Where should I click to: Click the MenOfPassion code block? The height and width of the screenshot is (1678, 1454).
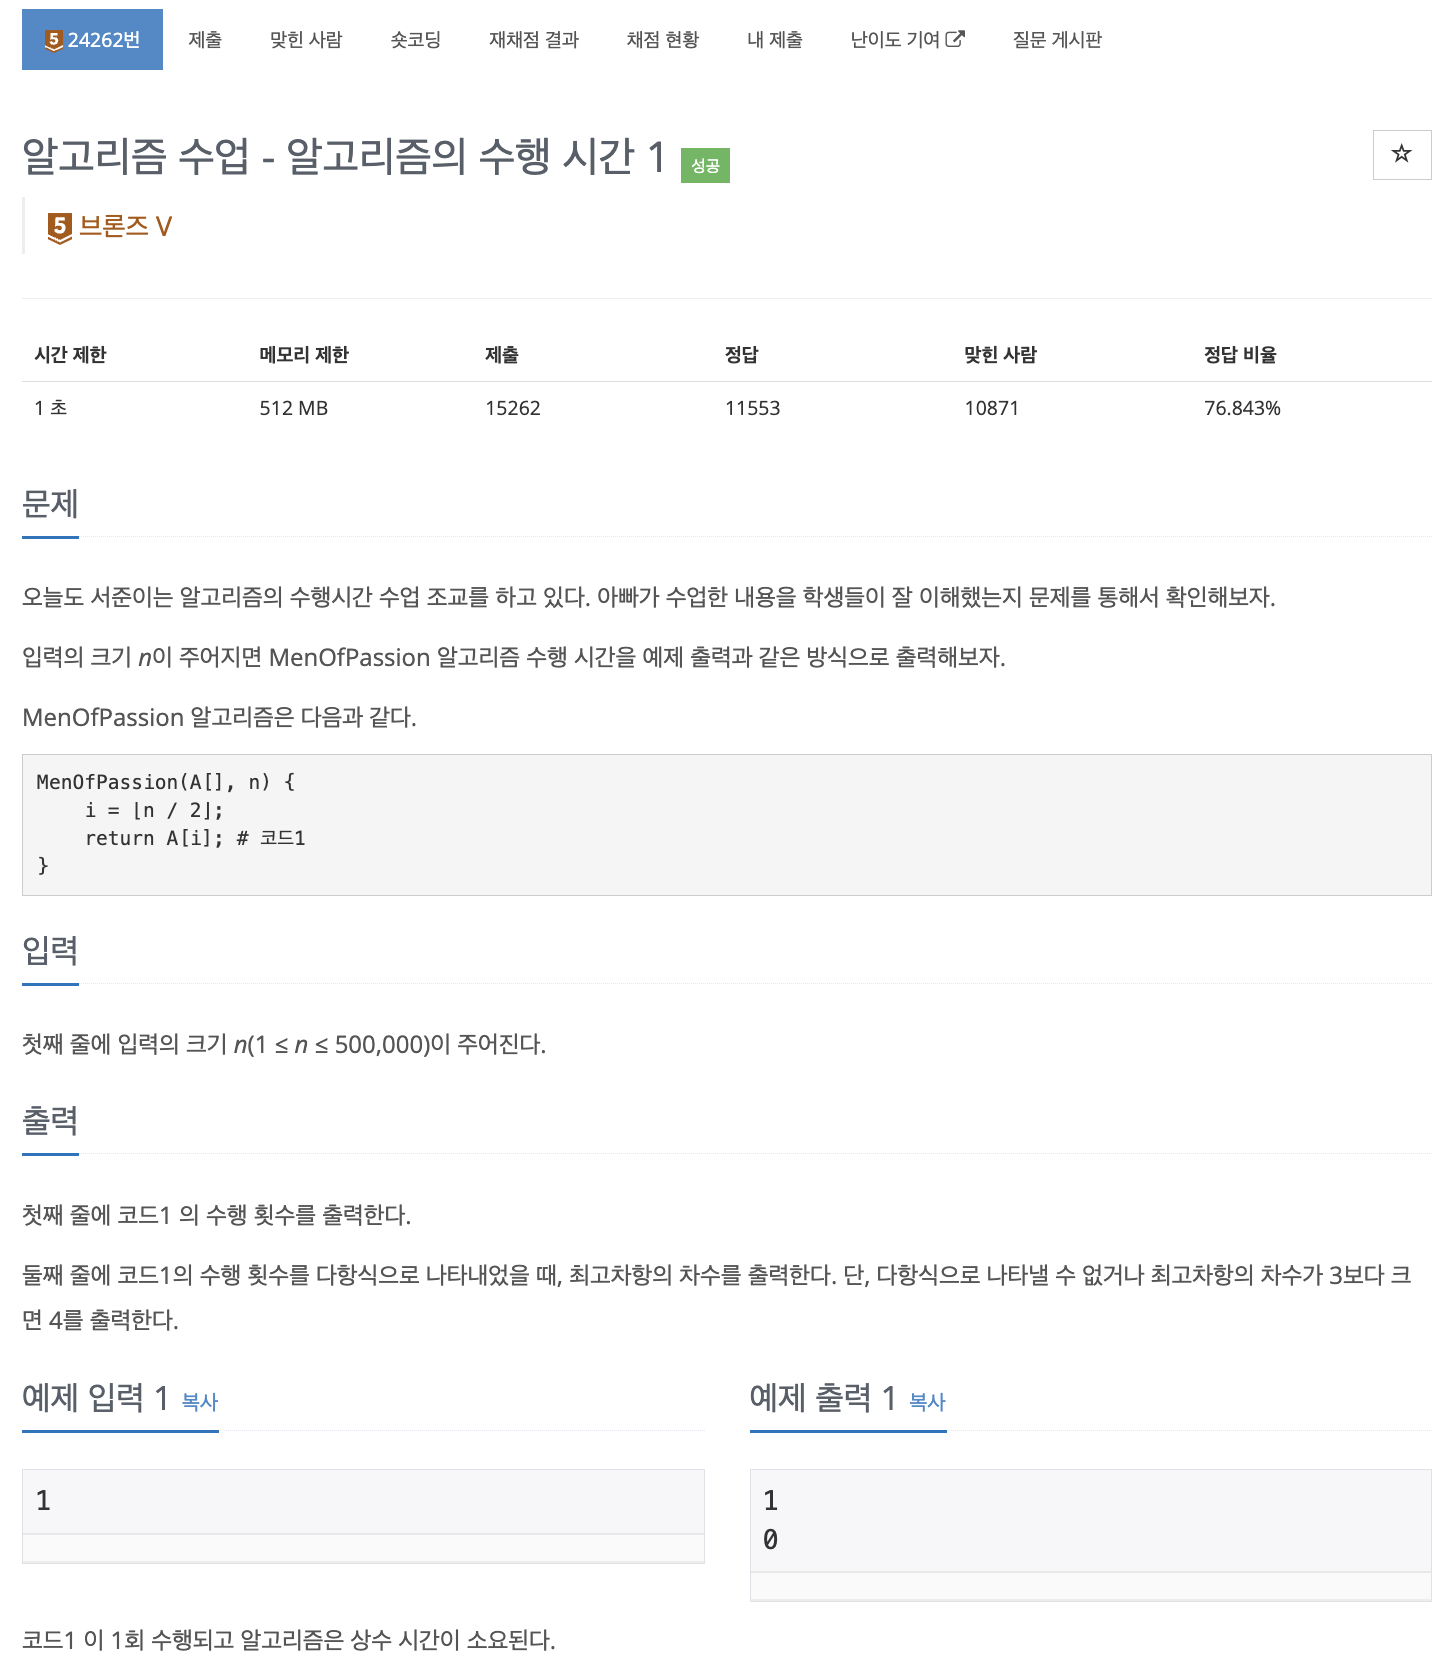tap(727, 824)
